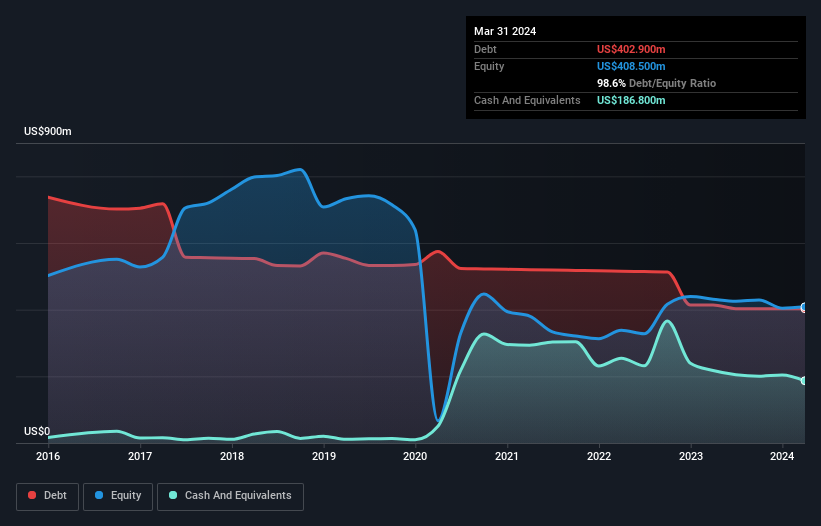
Task: Select the 2020 x-axis label
Action: click(415, 456)
